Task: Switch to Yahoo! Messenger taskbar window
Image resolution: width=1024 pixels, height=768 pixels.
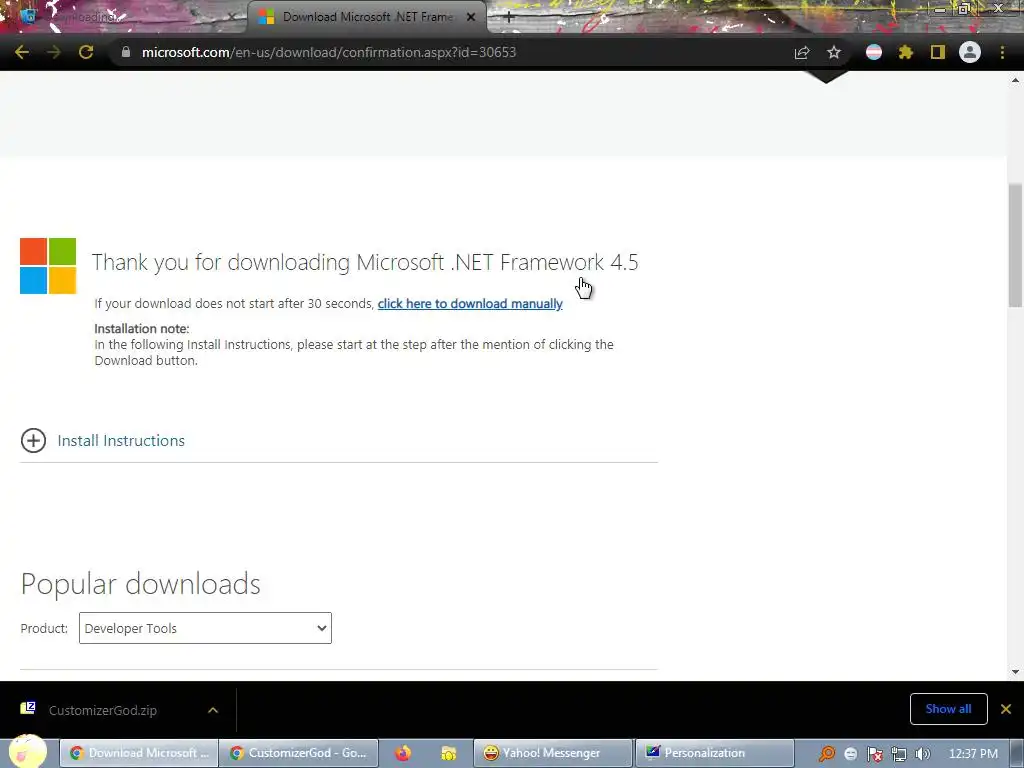Action: [x=552, y=753]
